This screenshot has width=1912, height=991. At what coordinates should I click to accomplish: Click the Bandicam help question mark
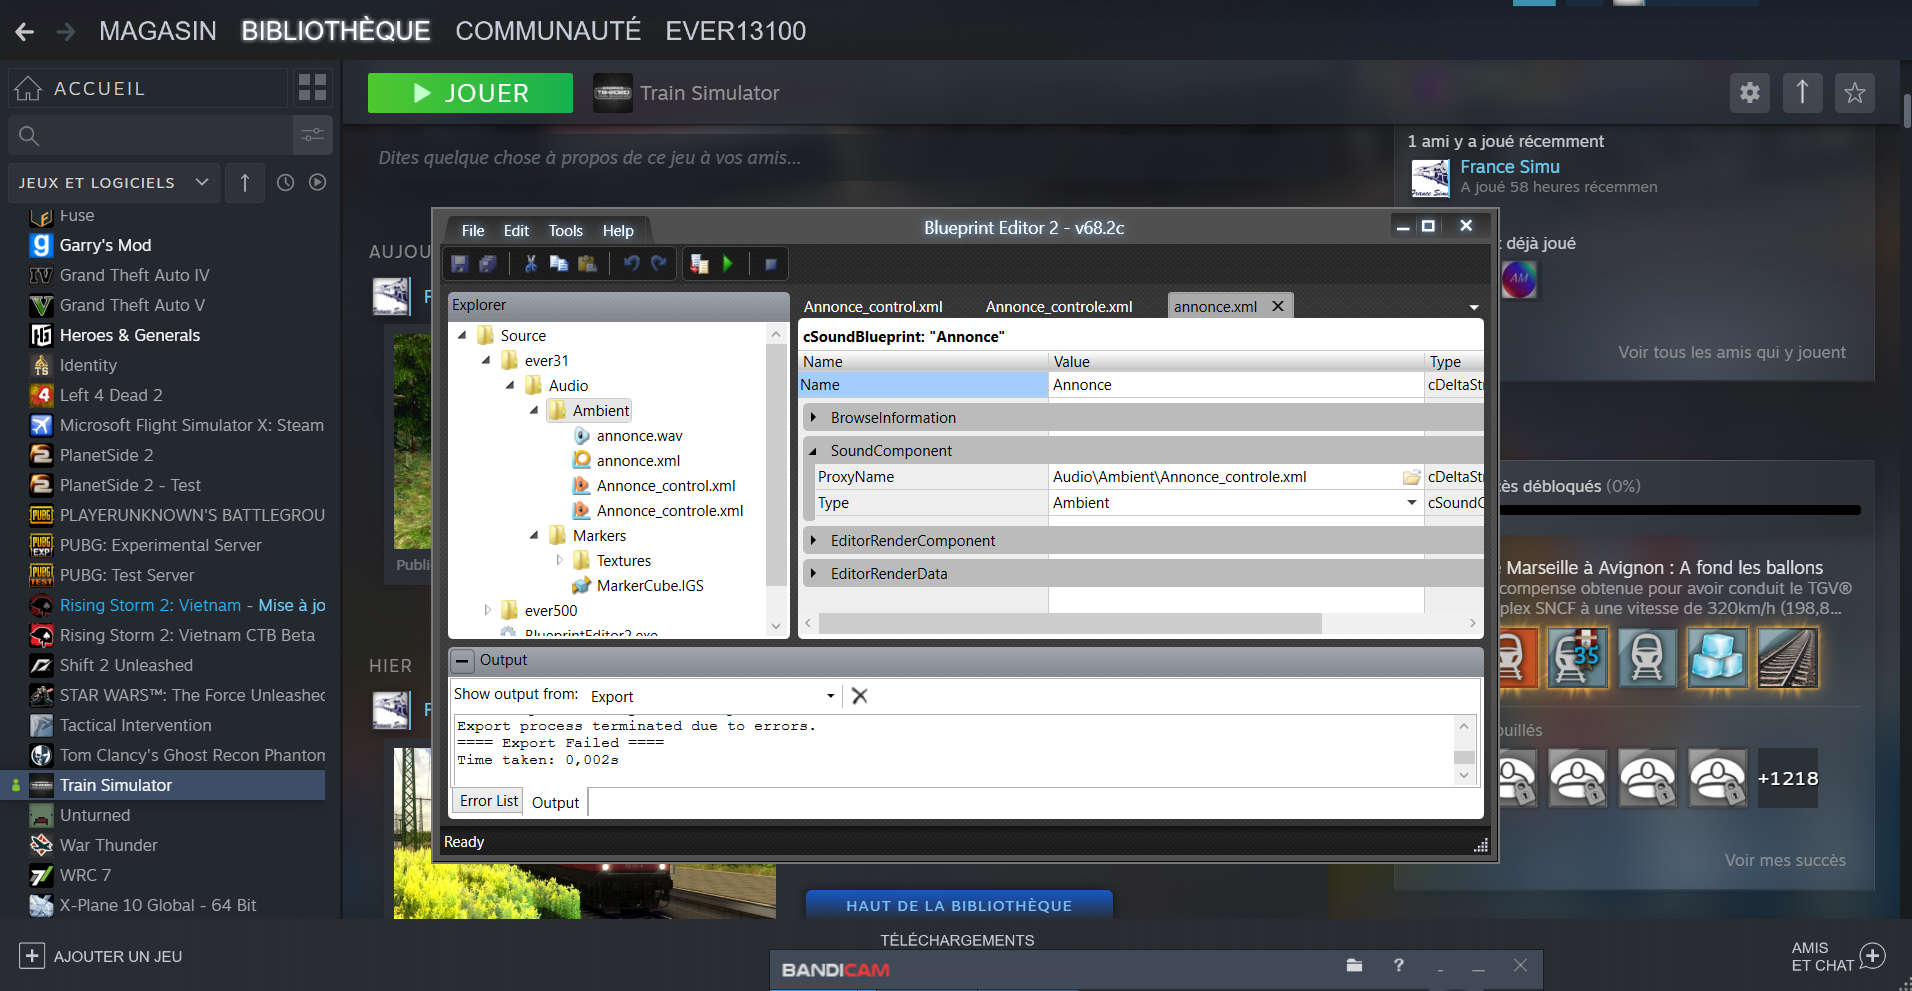(x=1398, y=966)
